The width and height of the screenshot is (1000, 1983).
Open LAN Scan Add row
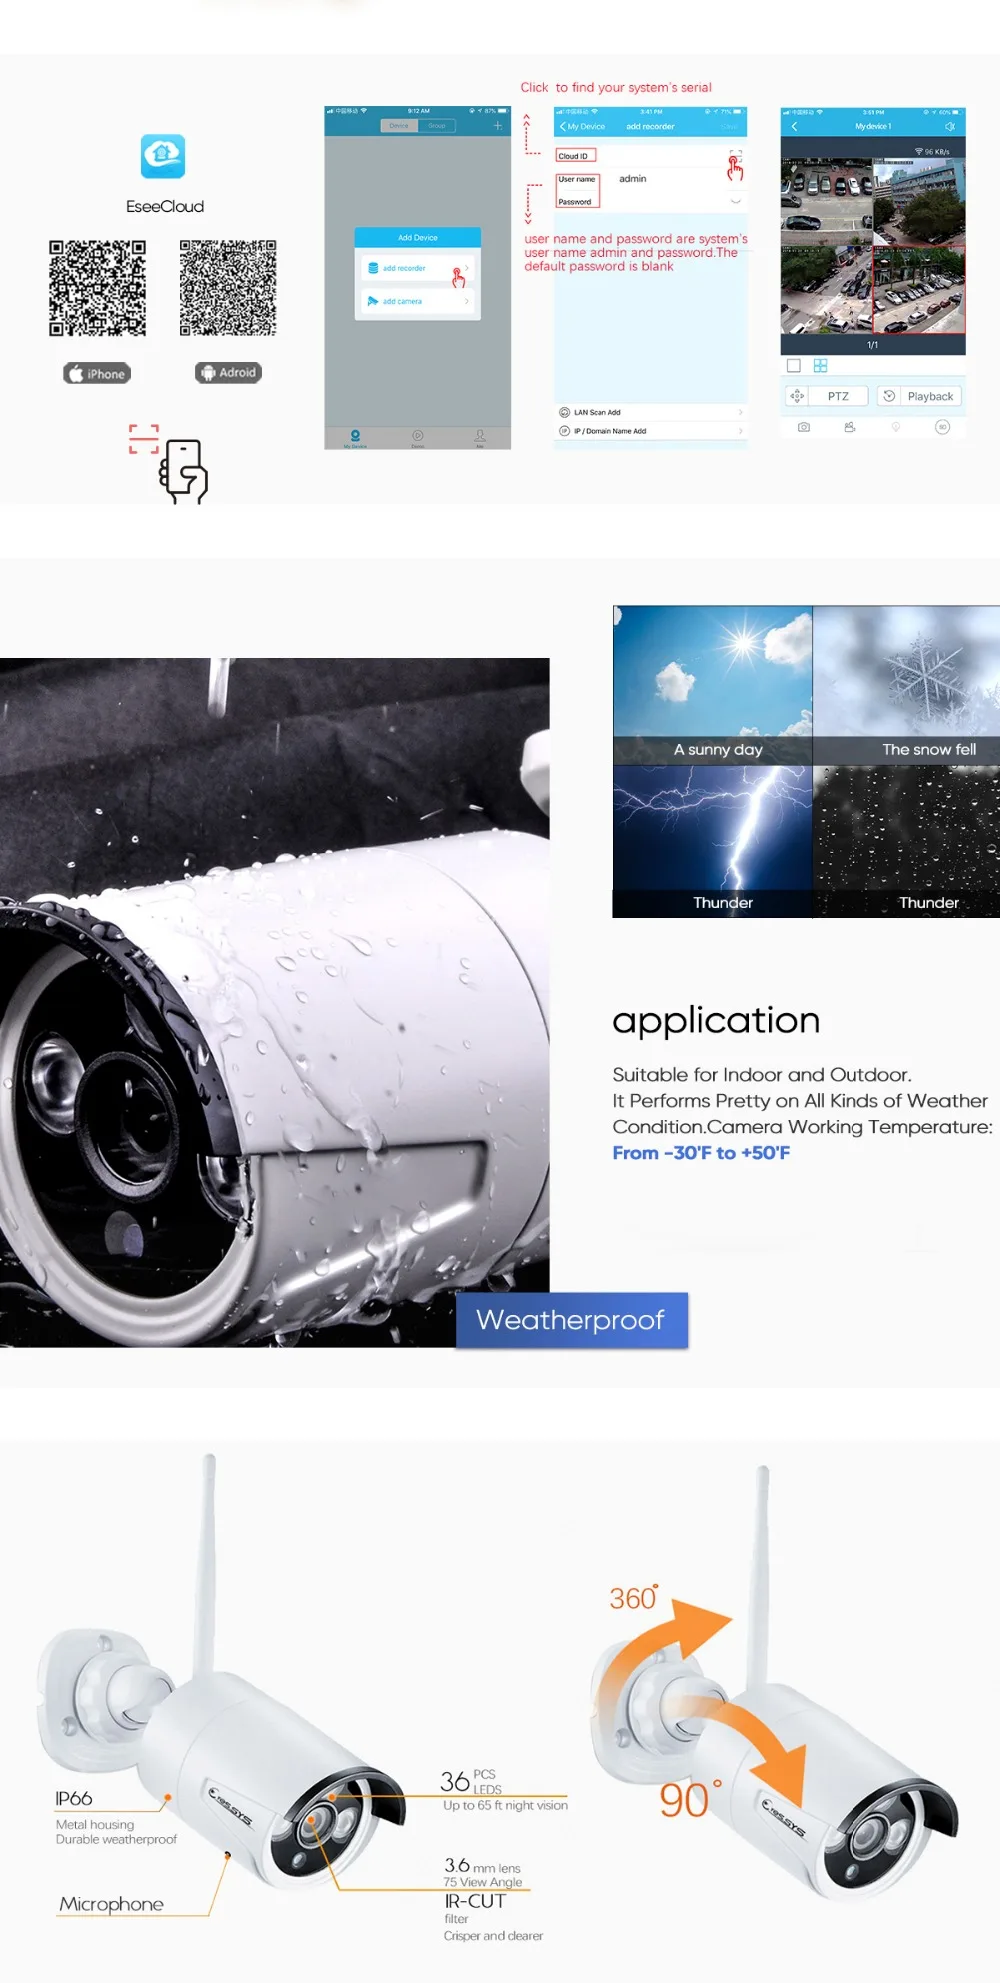pos(651,412)
